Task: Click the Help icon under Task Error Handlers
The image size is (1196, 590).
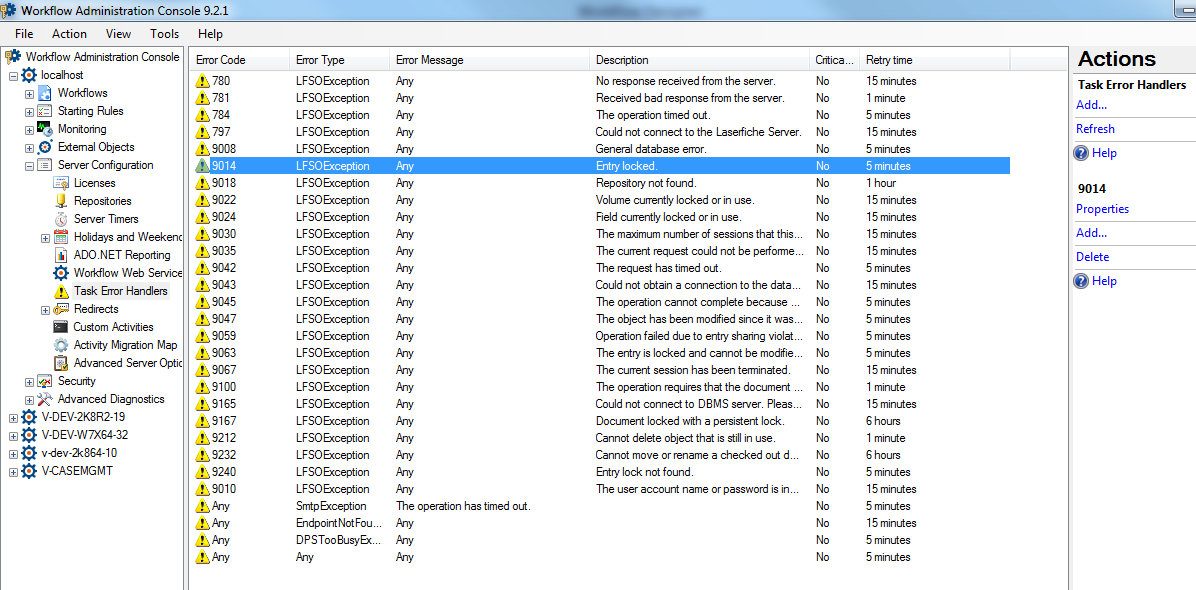Action: (x=1081, y=153)
